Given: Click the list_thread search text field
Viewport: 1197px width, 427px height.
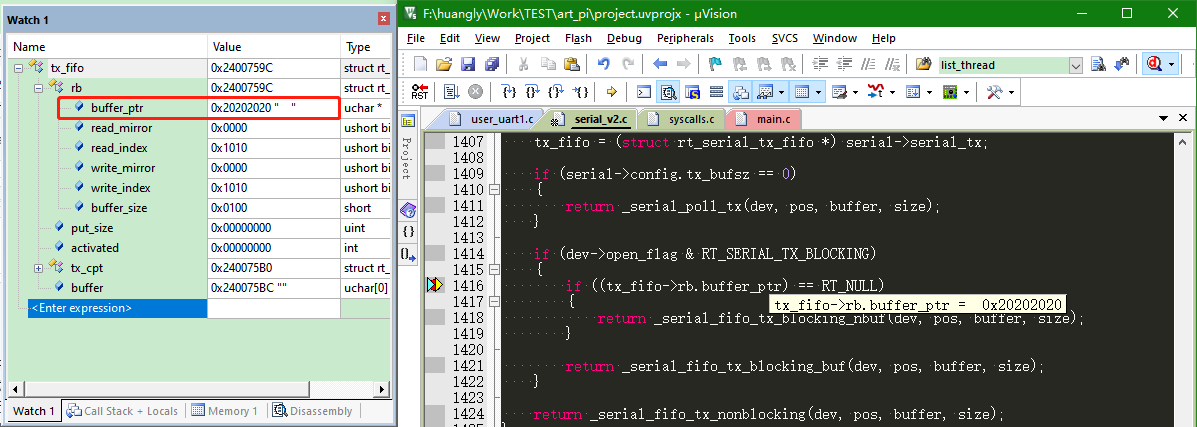Looking at the screenshot, I should pyautogui.click(x=1002, y=65).
